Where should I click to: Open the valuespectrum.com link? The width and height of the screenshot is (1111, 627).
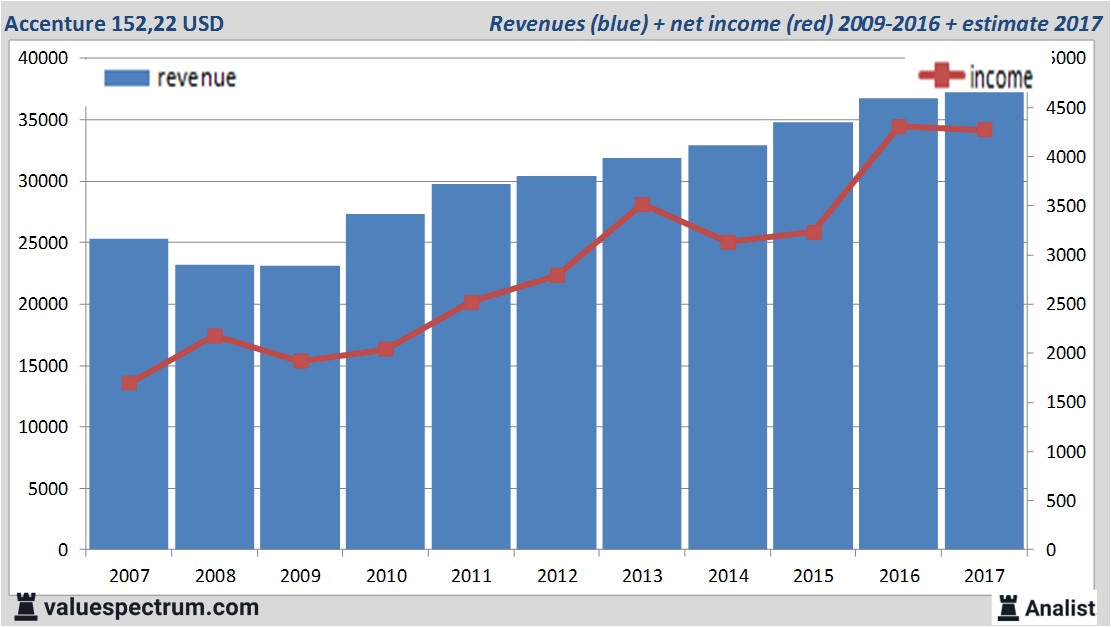point(152,607)
